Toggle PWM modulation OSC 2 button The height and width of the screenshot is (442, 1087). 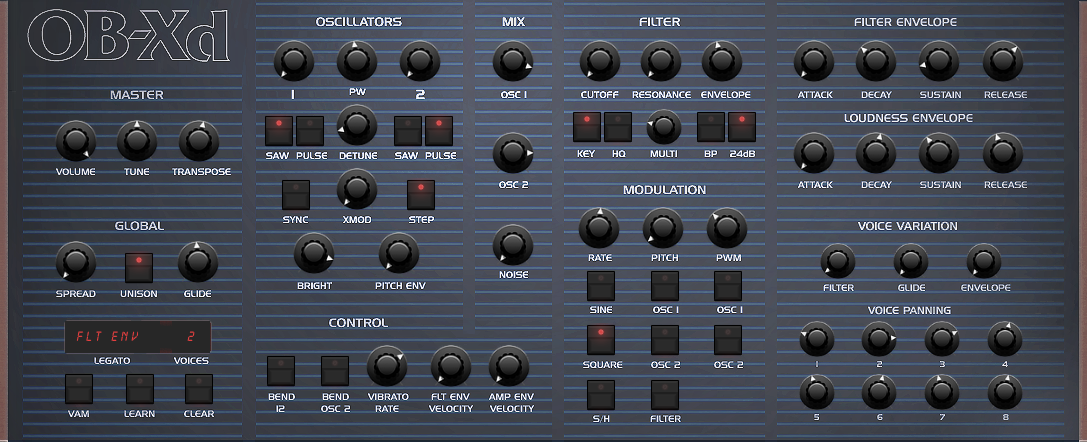pyautogui.click(x=728, y=339)
